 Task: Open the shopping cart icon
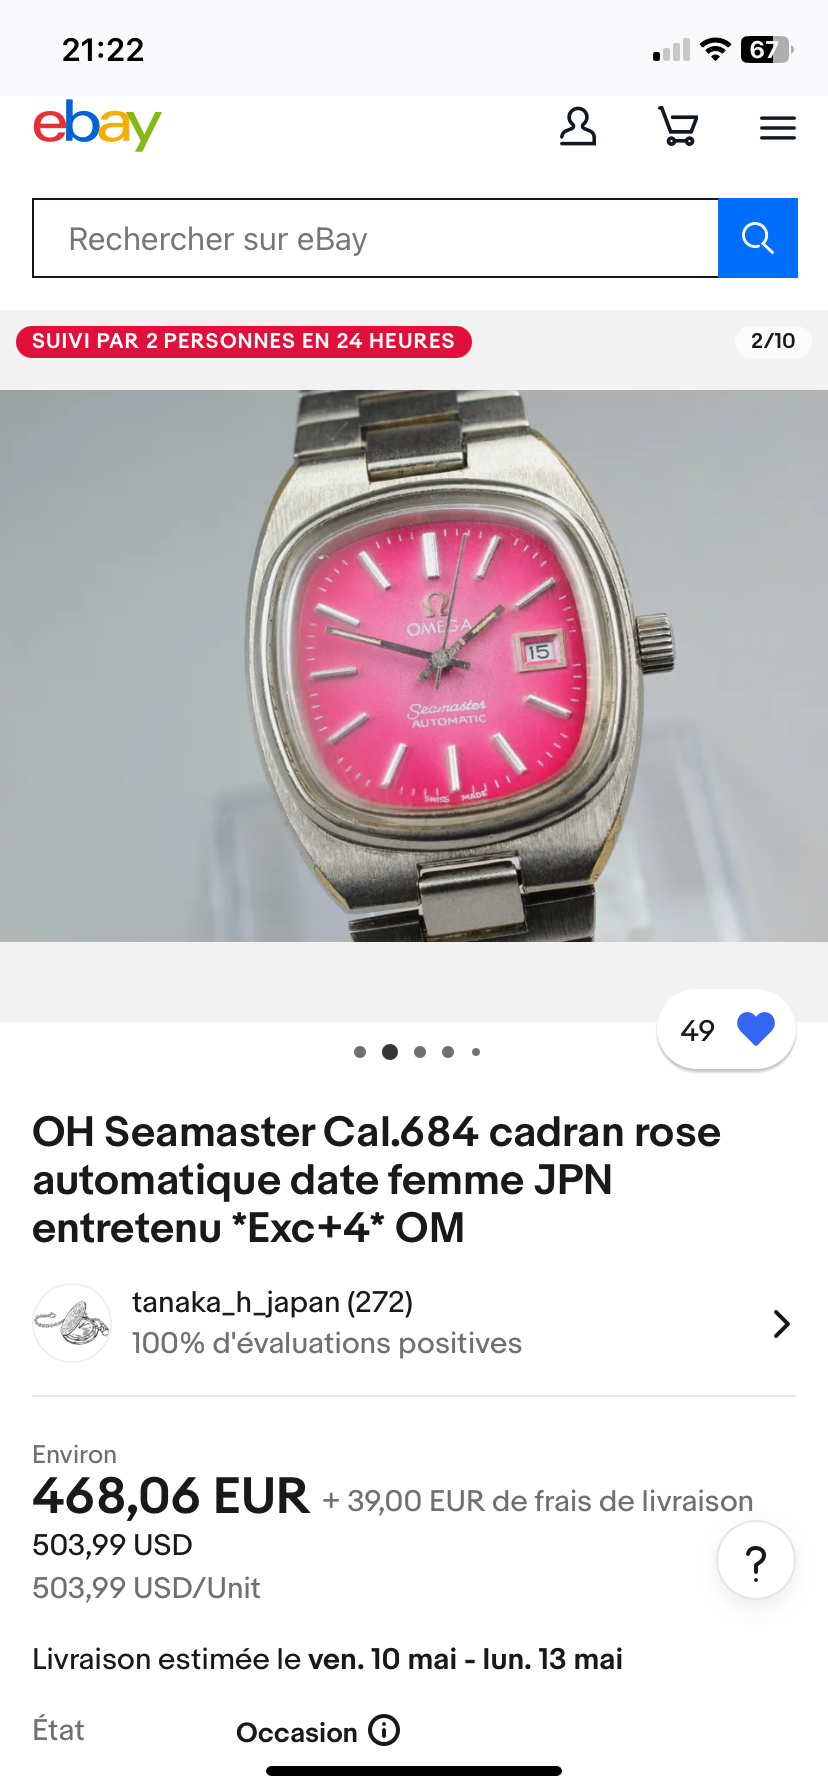[x=678, y=127]
